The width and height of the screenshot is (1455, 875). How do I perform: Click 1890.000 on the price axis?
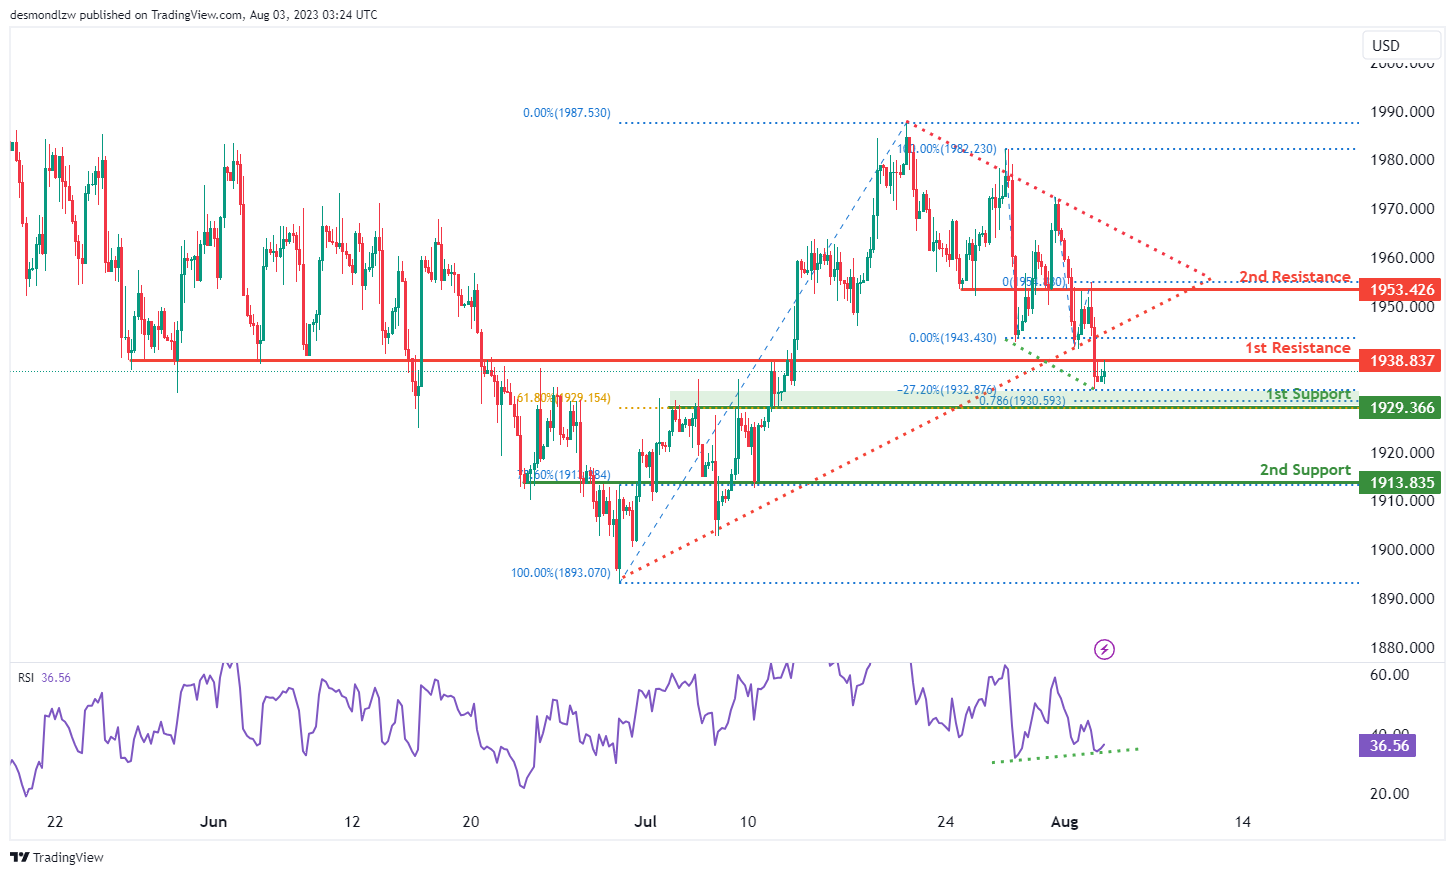tap(1402, 599)
